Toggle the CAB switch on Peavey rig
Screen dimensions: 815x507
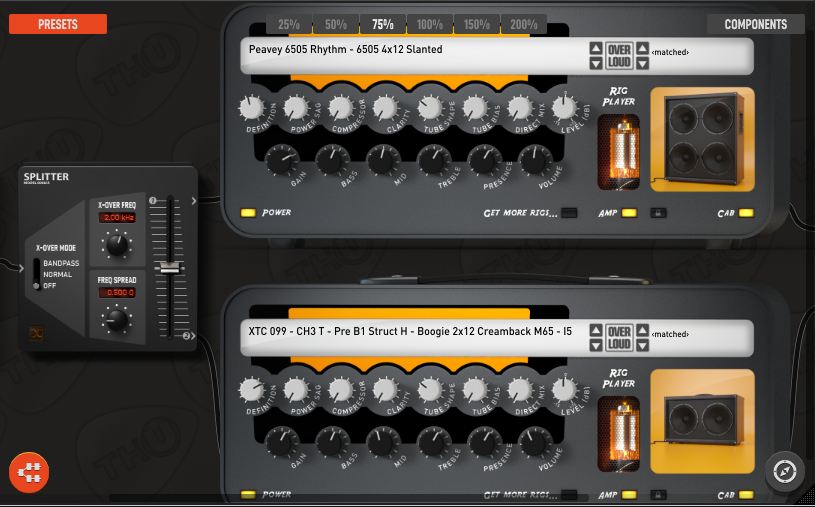746,213
